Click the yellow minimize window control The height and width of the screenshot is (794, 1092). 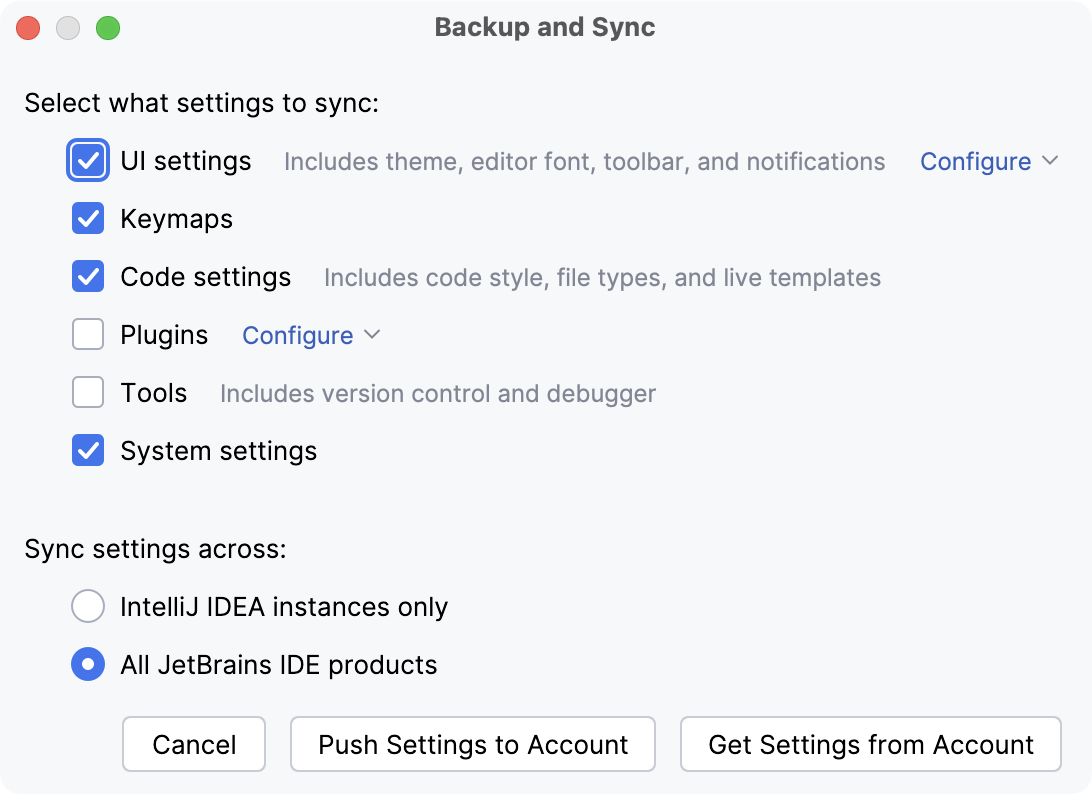point(68,28)
